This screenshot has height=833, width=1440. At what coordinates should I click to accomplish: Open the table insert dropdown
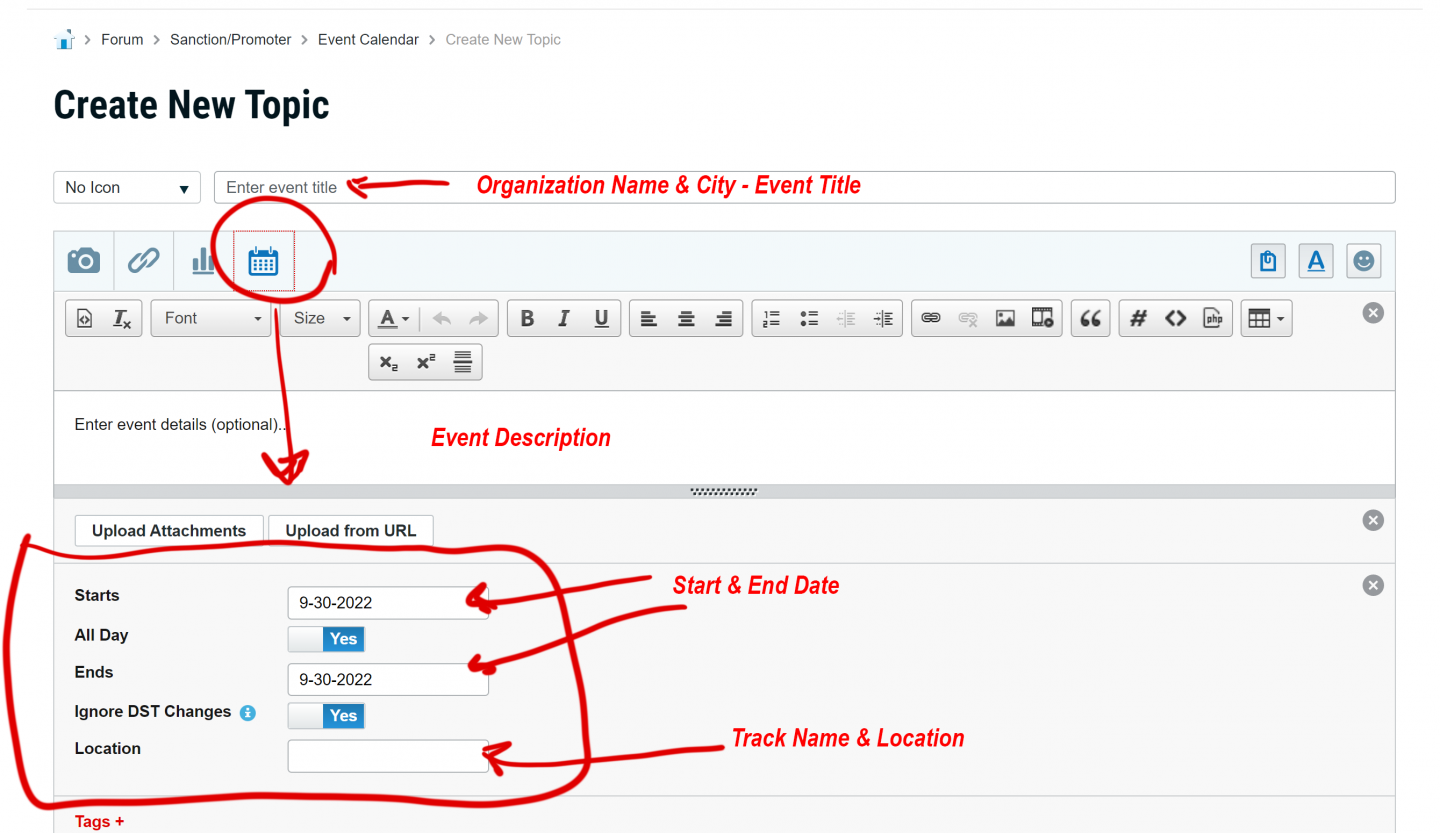point(1266,318)
